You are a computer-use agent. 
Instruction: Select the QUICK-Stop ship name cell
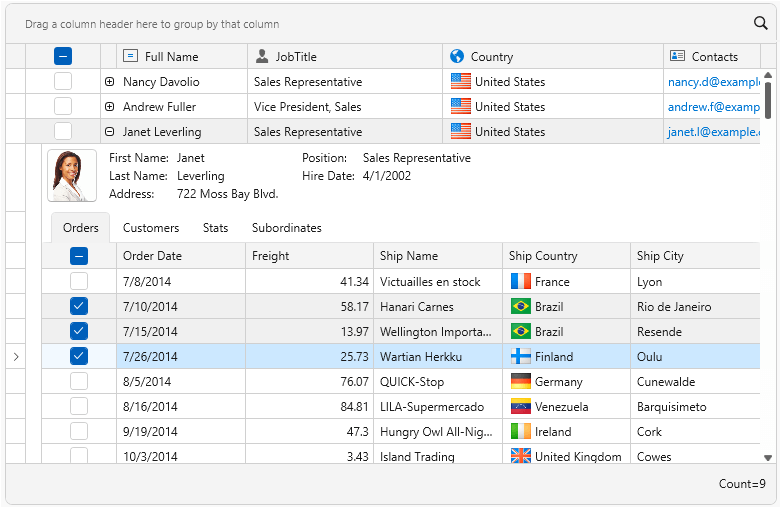[x=438, y=381]
